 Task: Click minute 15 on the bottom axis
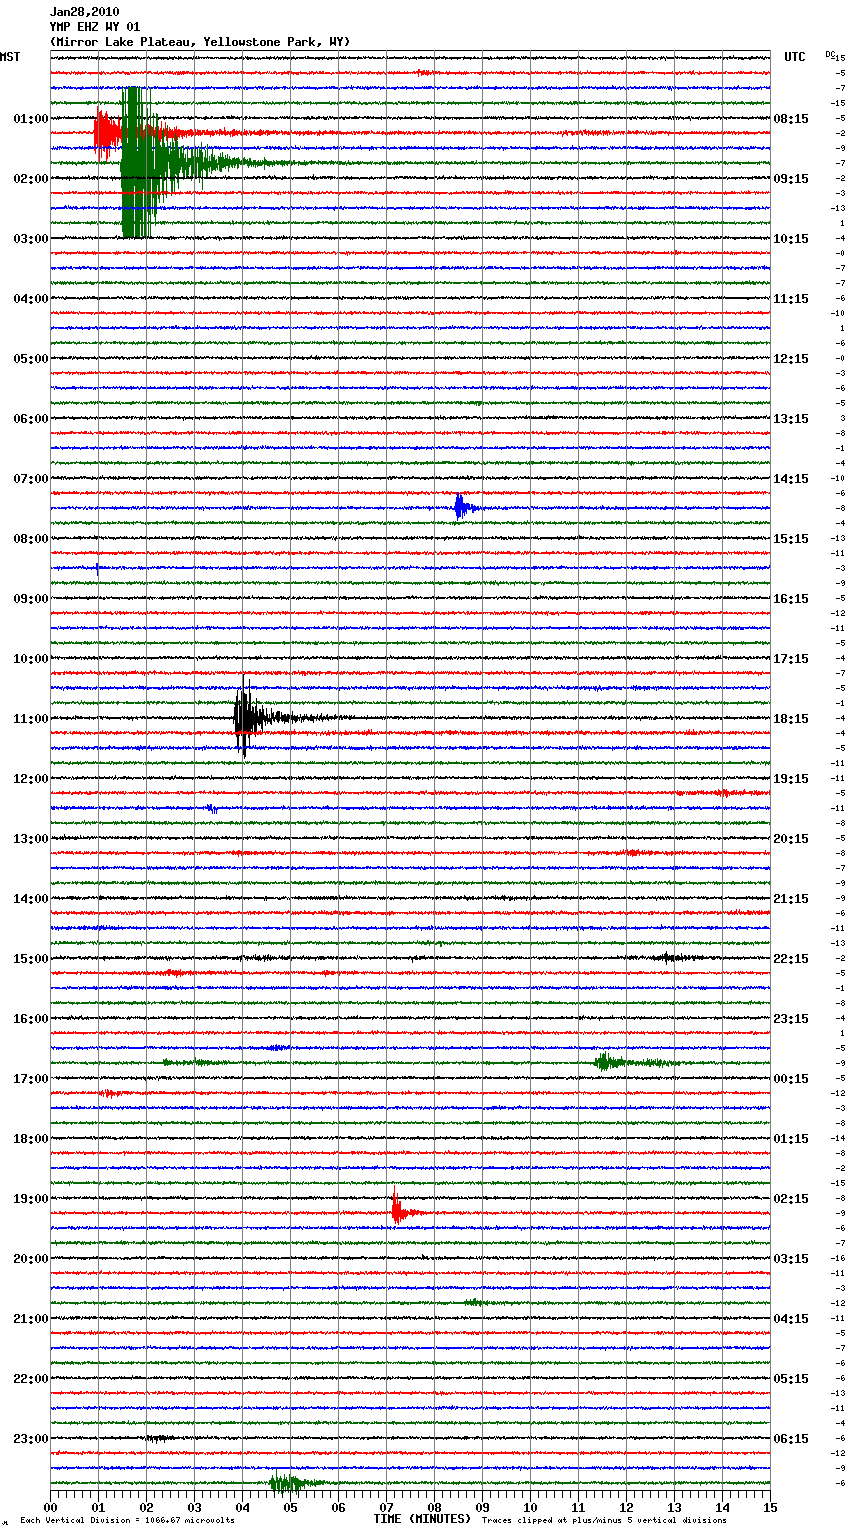770,1507
